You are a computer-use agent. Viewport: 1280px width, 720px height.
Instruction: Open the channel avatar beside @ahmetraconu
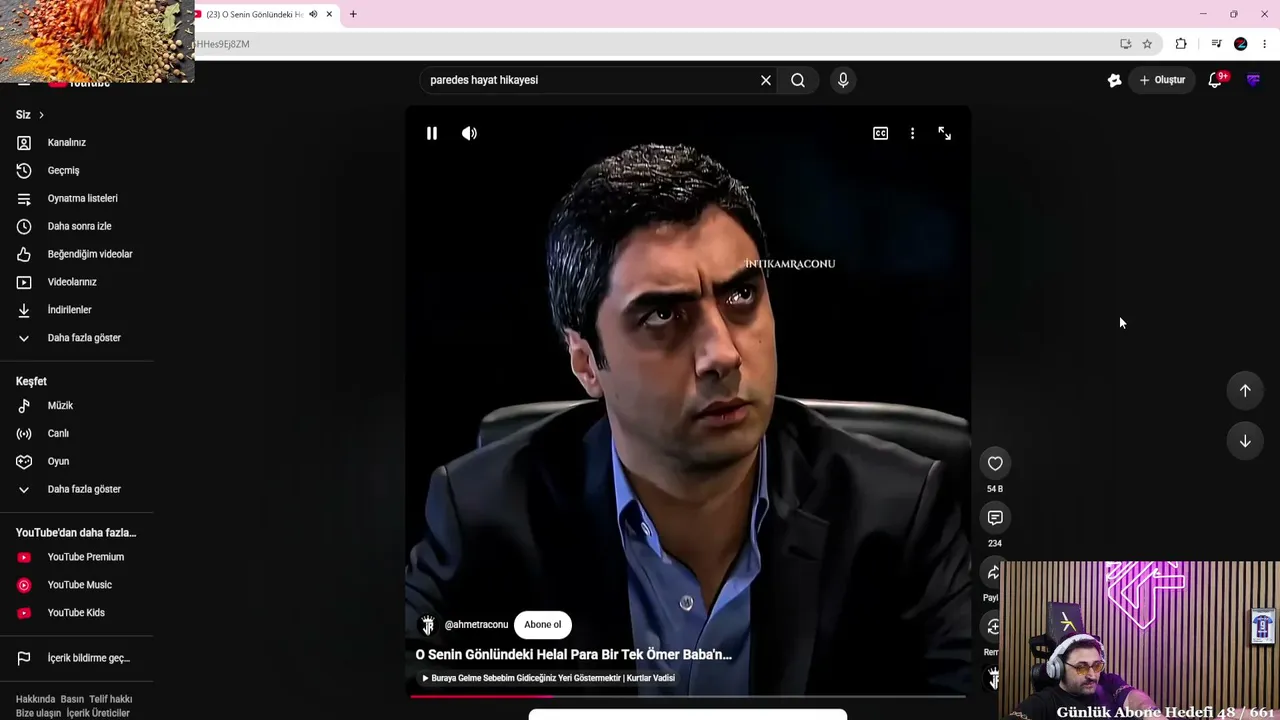[x=428, y=625]
